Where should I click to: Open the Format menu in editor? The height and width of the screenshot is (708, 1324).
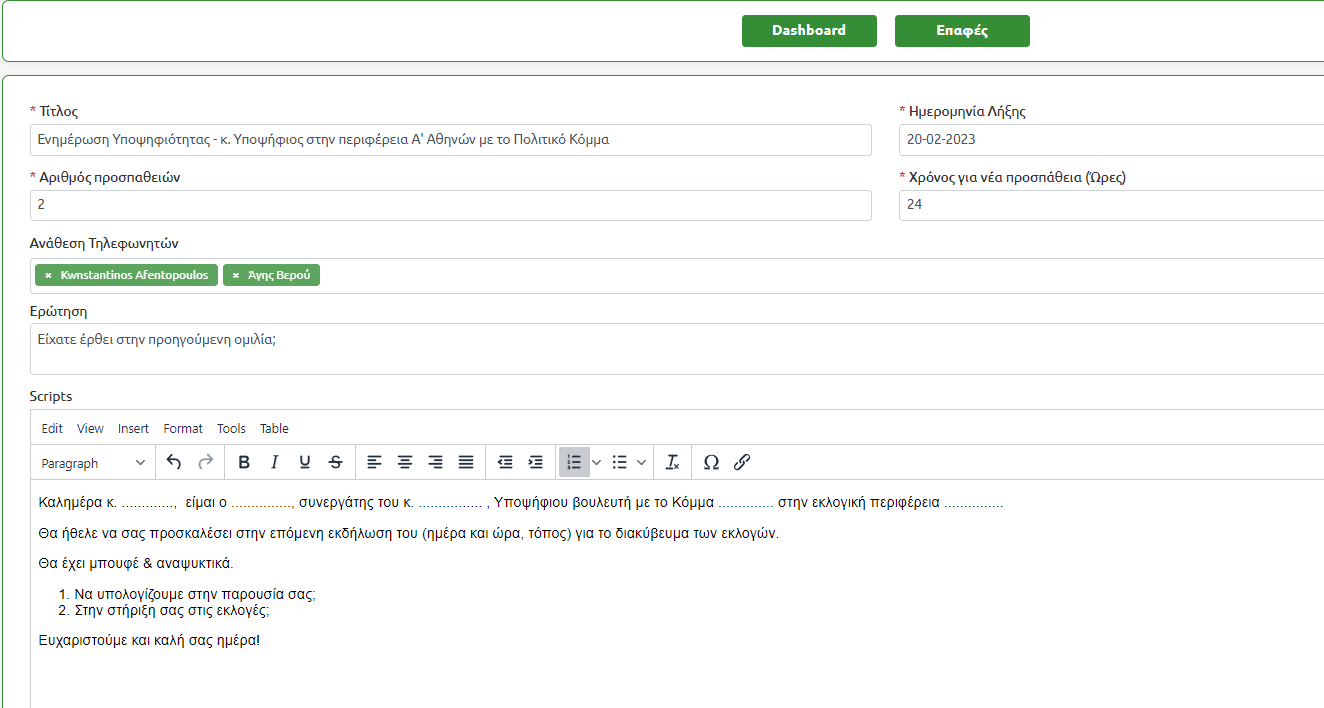[x=183, y=428]
